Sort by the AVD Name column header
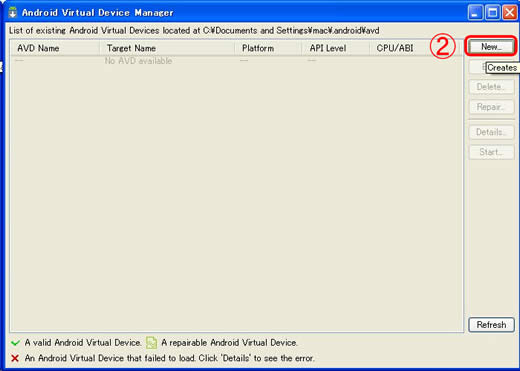This screenshot has height=371, width=520. 55,48
